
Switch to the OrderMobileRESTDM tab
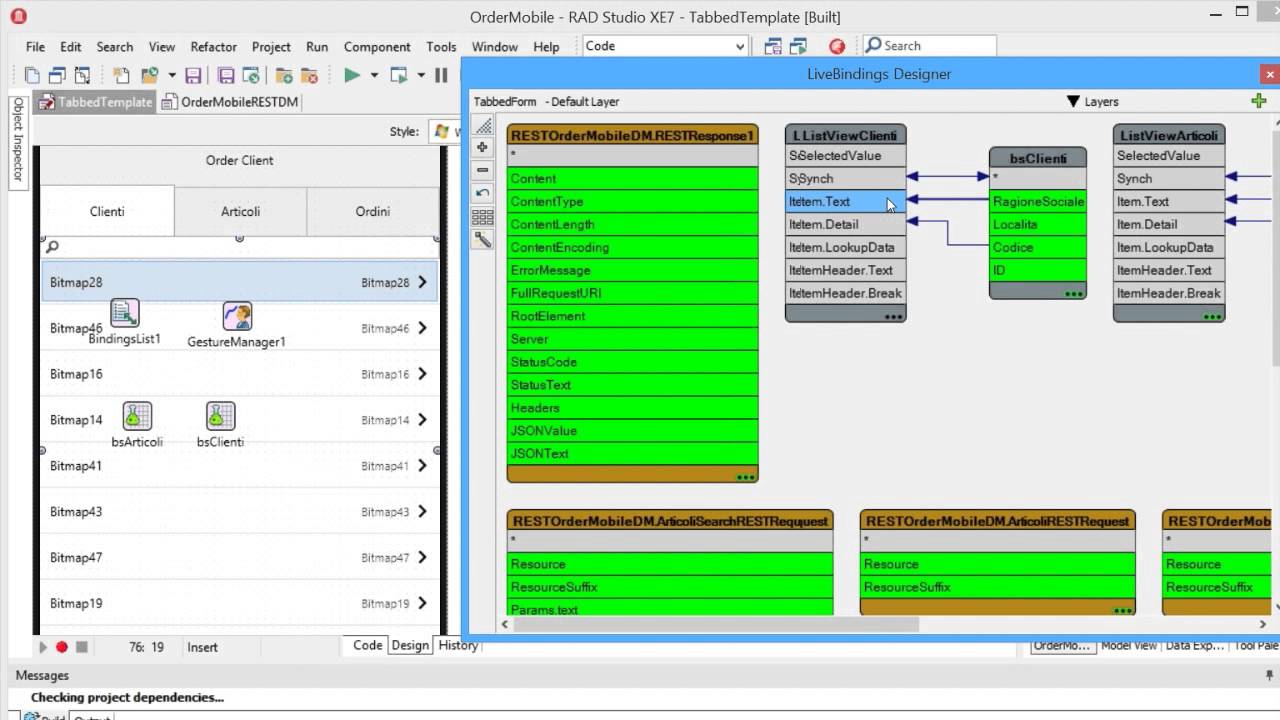coord(230,102)
